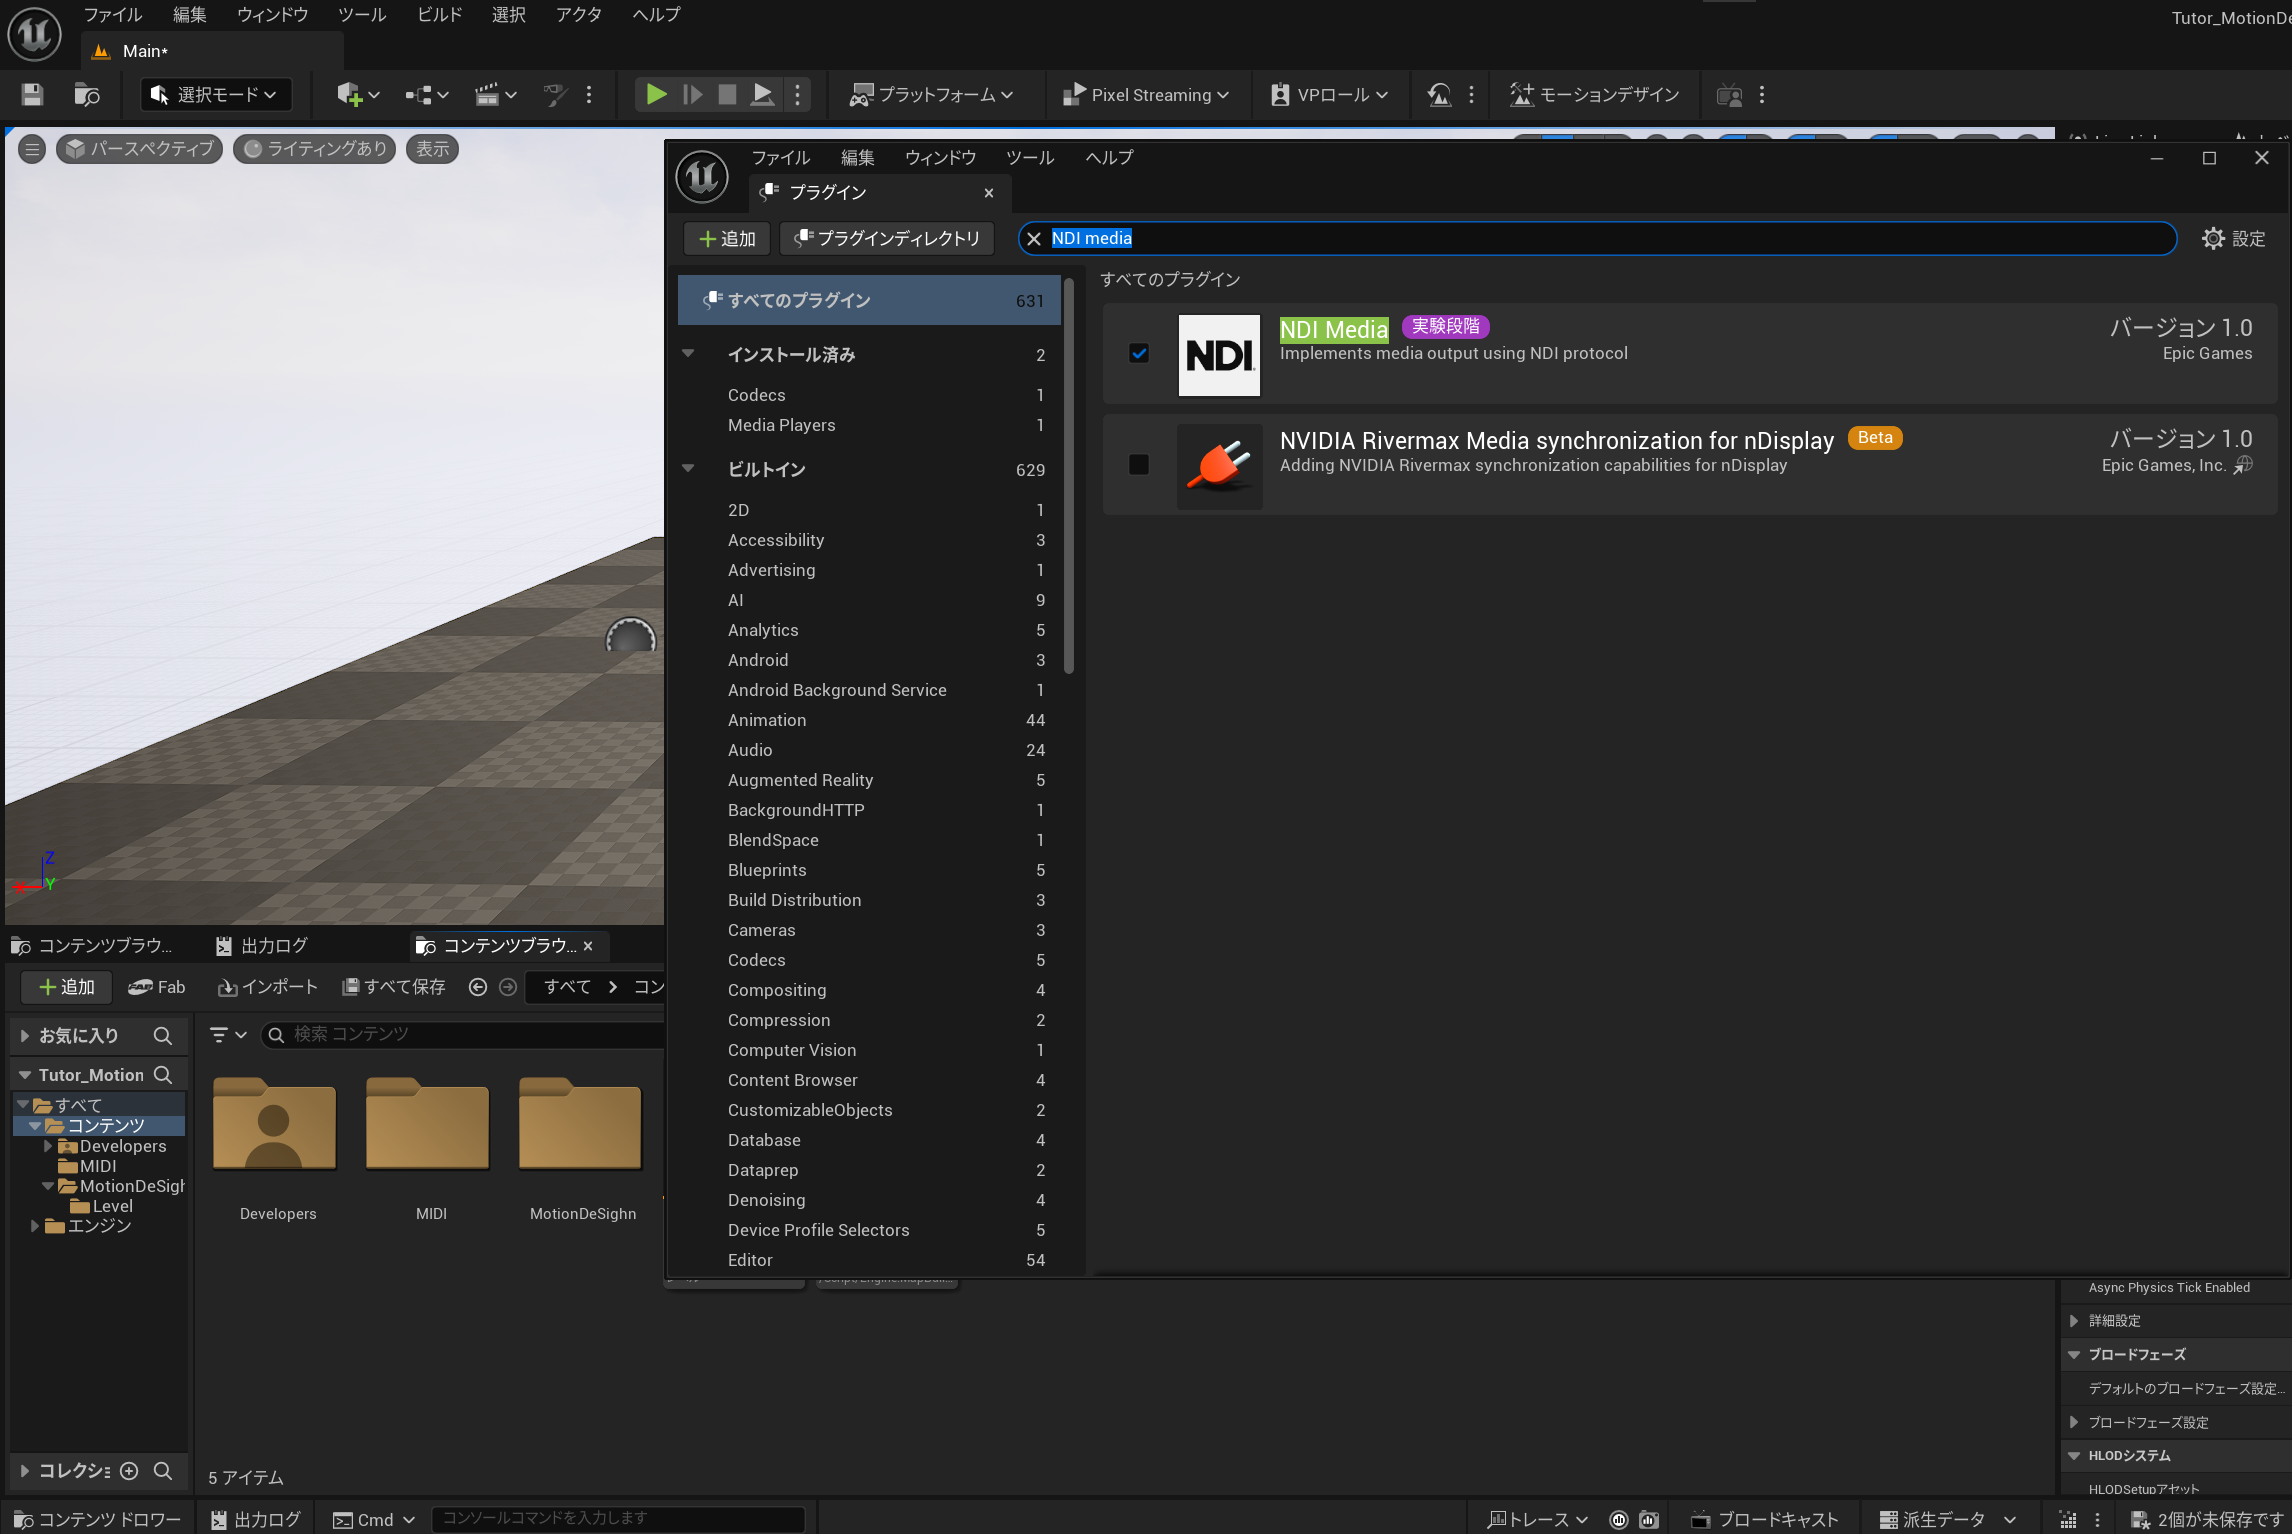The width and height of the screenshot is (2292, 1534).
Task: Clear the plugin search with X icon
Action: tap(1034, 239)
